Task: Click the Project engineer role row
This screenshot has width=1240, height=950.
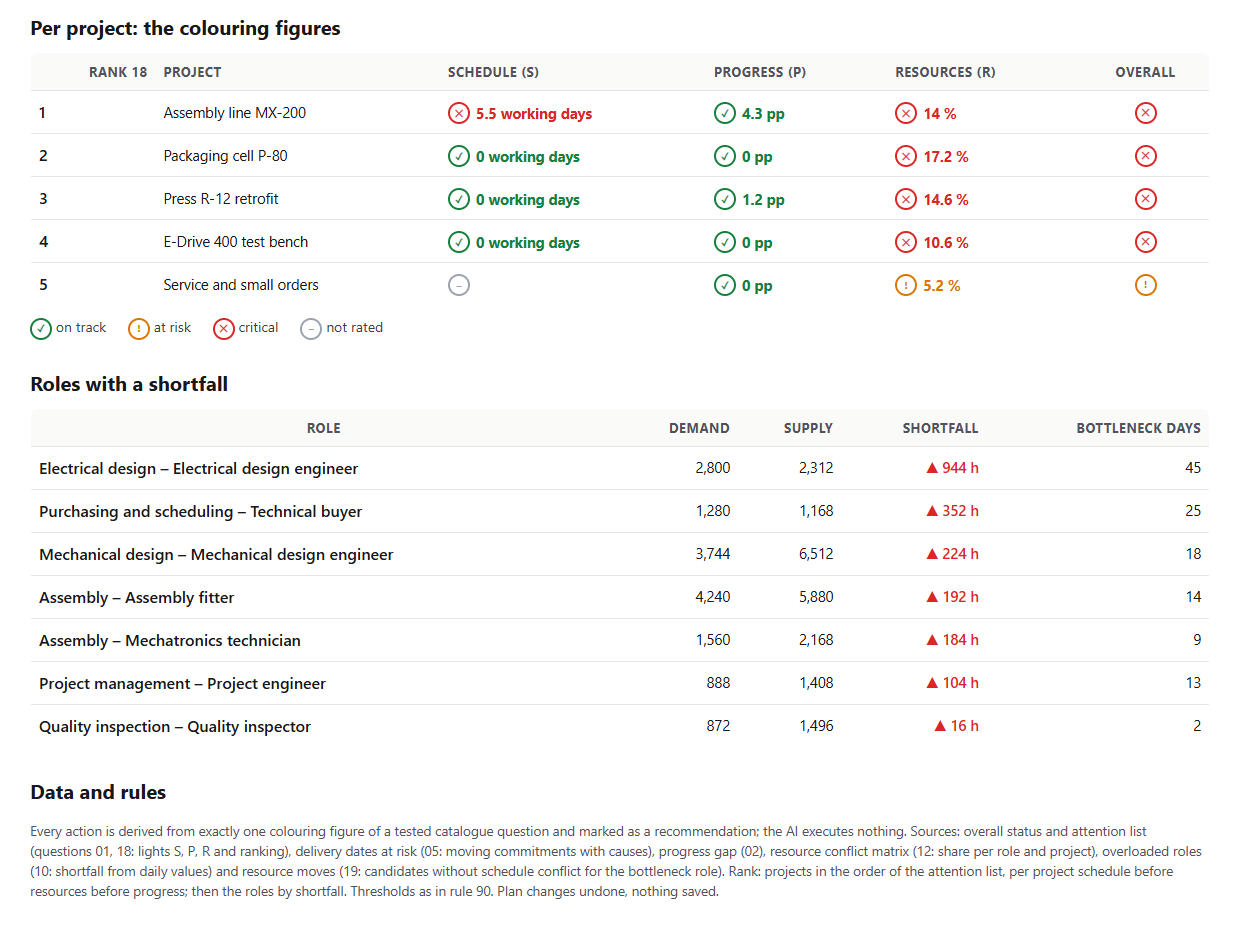Action: click(620, 683)
